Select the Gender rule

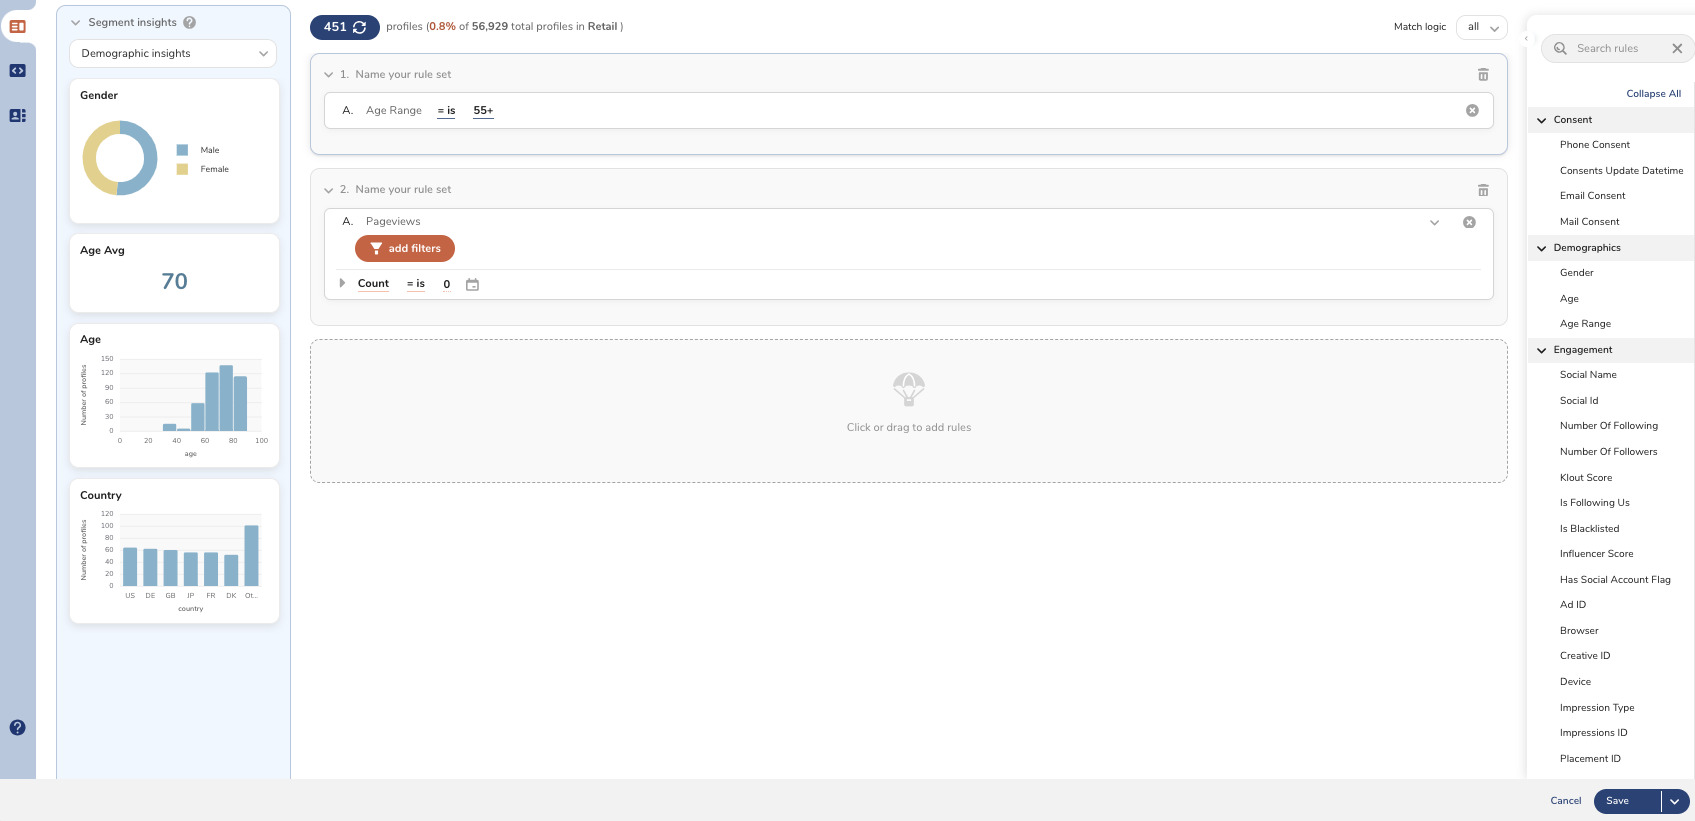tap(1577, 273)
